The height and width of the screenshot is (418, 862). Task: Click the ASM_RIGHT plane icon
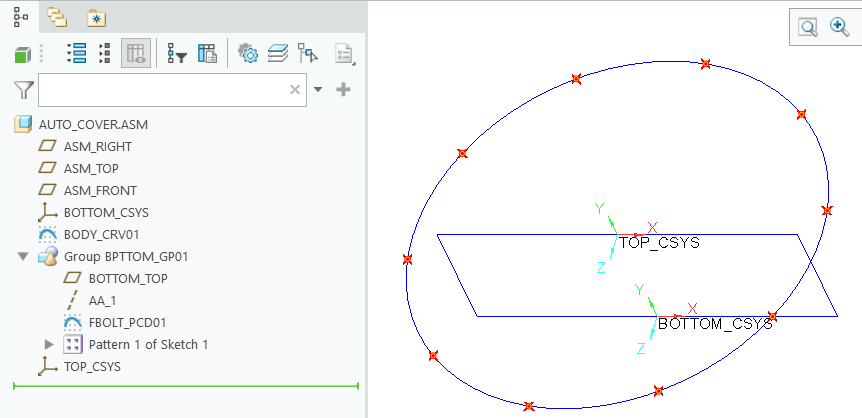coord(48,146)
